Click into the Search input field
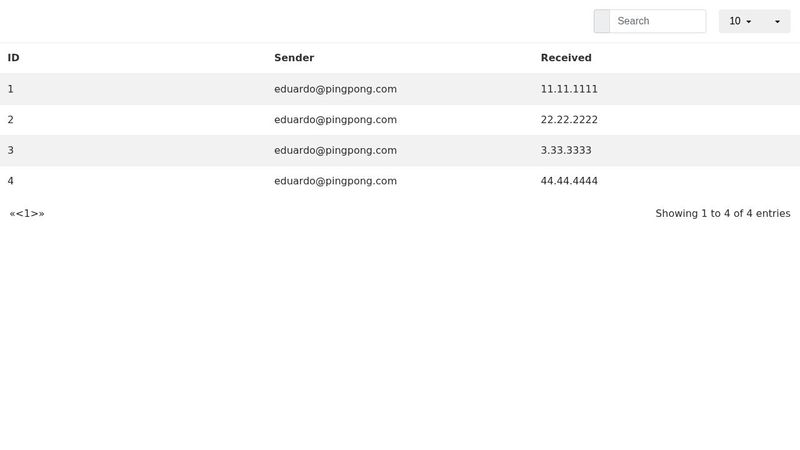 coord(657,21)
